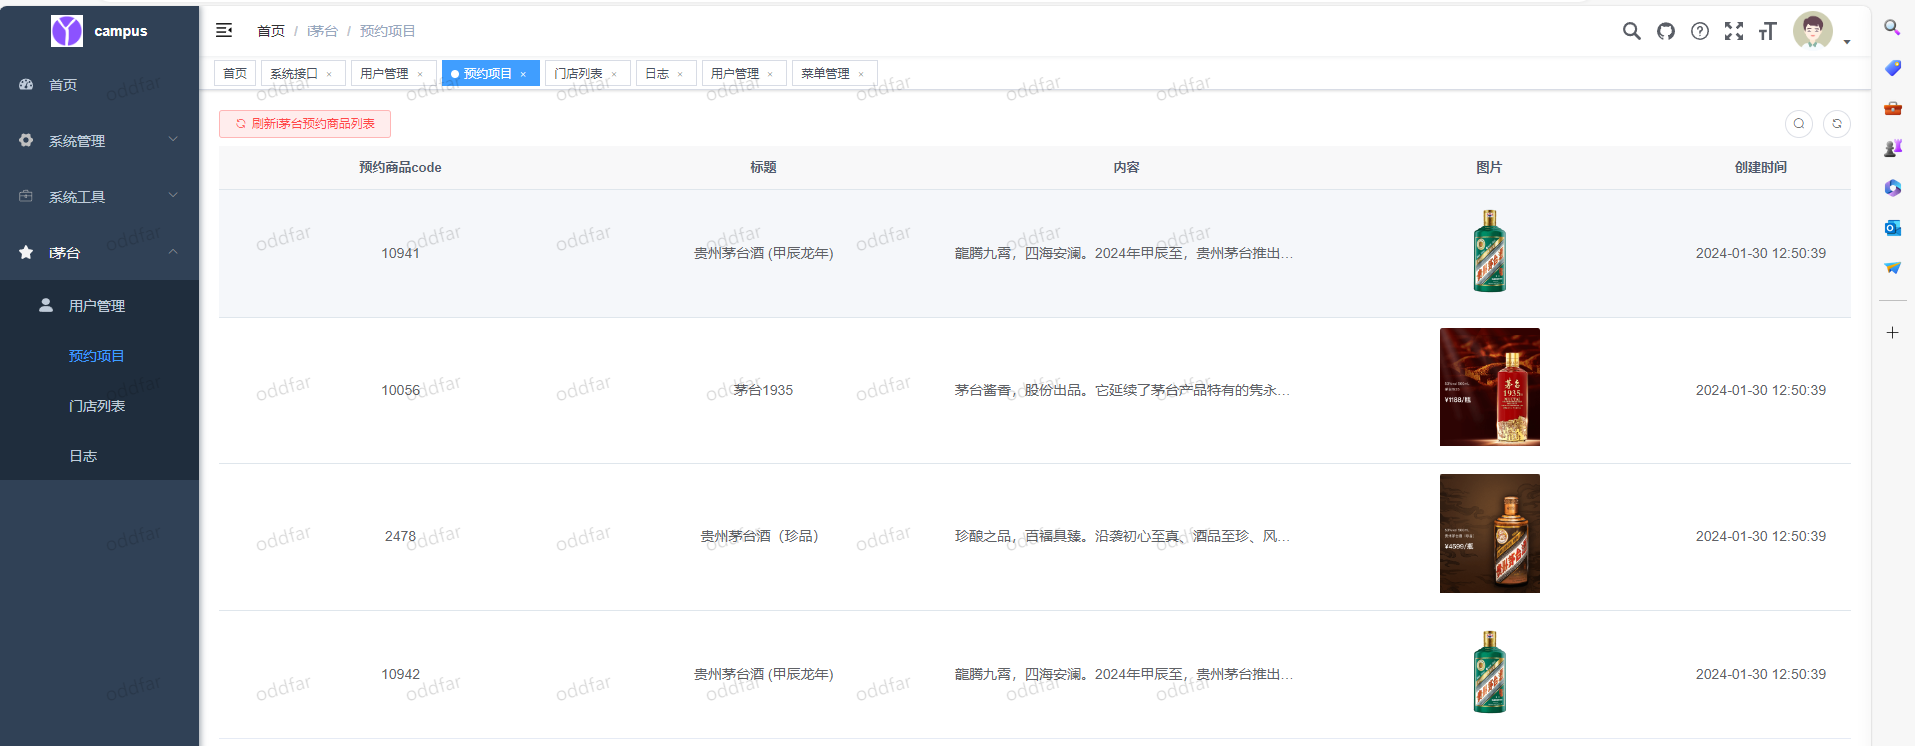Click the campus logo icon
Image resolution: width=1918 pixels, height=746 pixels.
(x=67, y=31)
